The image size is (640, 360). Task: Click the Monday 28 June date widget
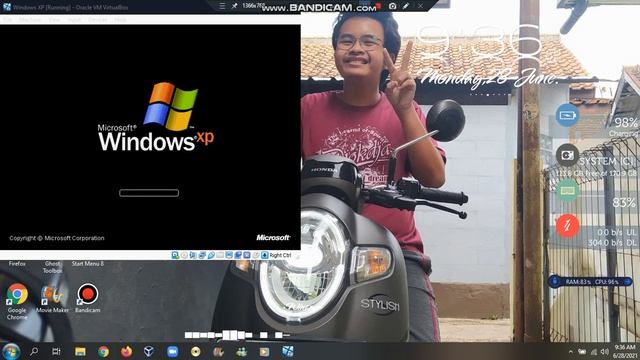pyautogui.click(x=489, y=78)
